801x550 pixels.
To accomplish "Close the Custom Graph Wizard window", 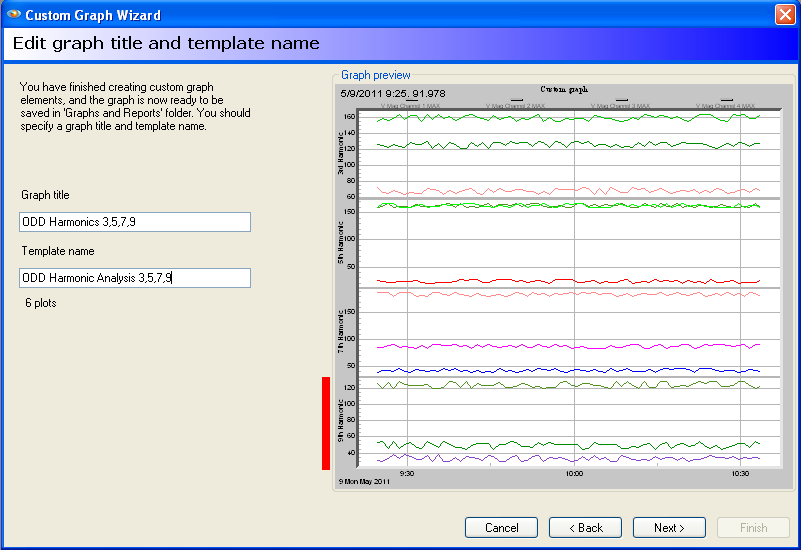I will click(x=785, y=15).
